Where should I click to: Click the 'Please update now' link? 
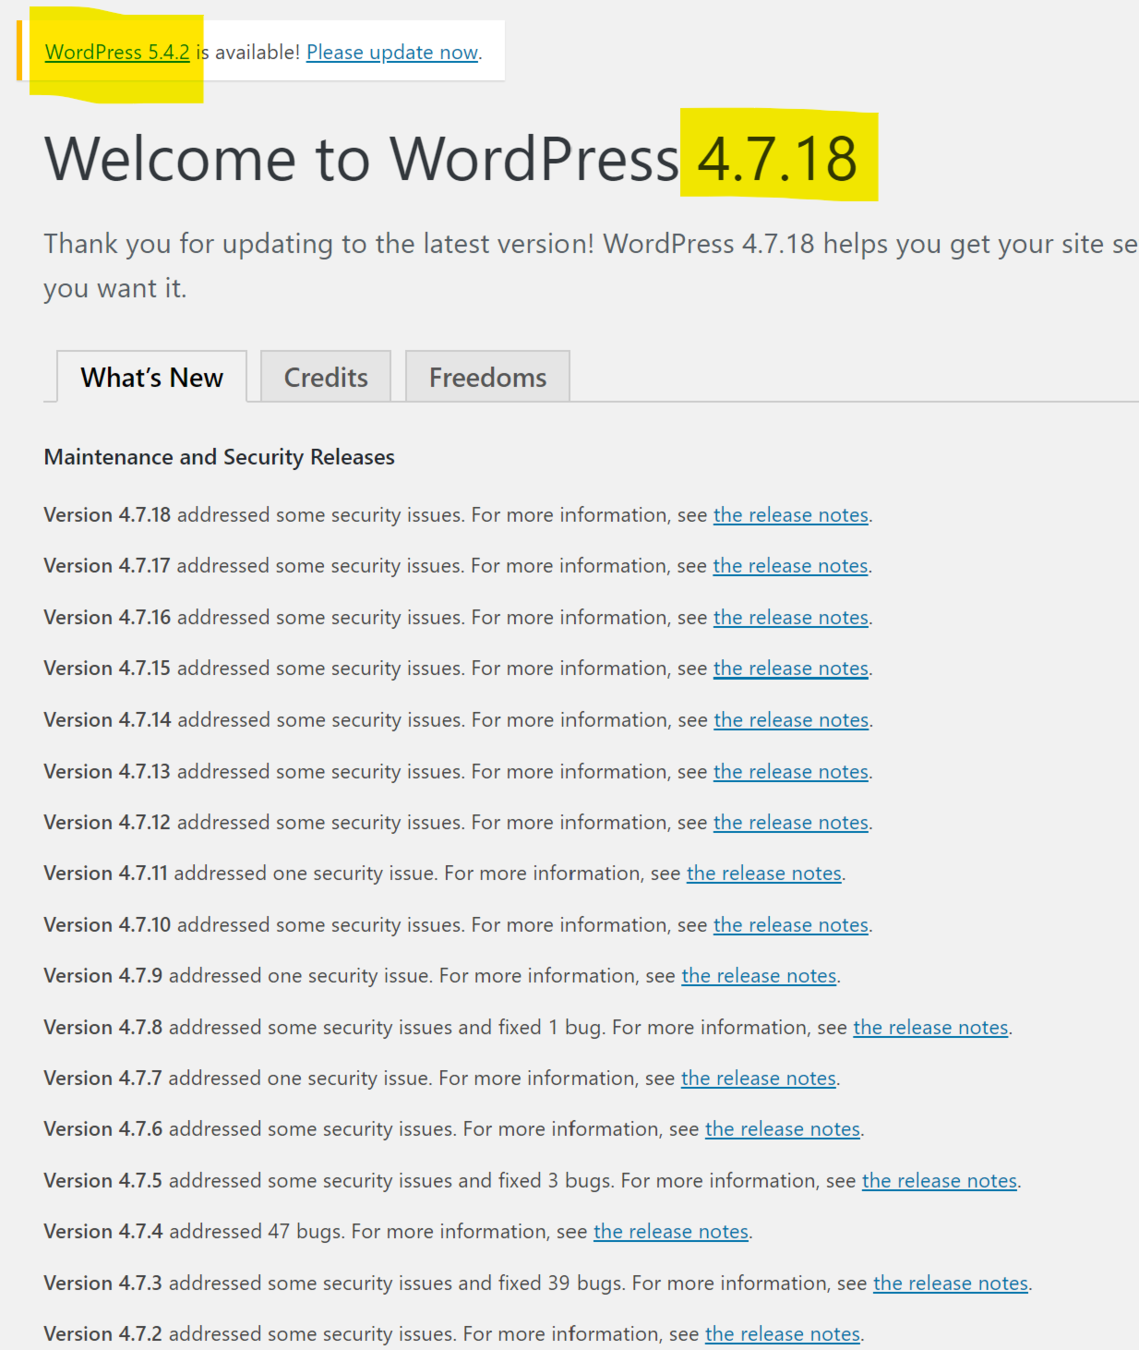coord(392,52)
